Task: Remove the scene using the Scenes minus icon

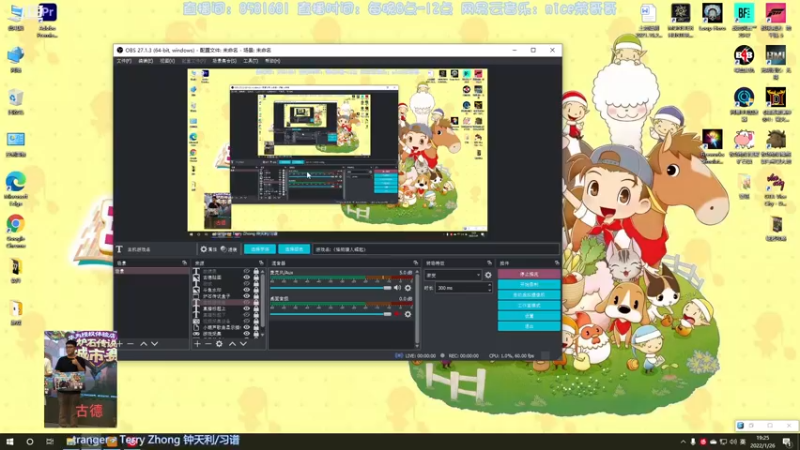Action: (131, 344)
